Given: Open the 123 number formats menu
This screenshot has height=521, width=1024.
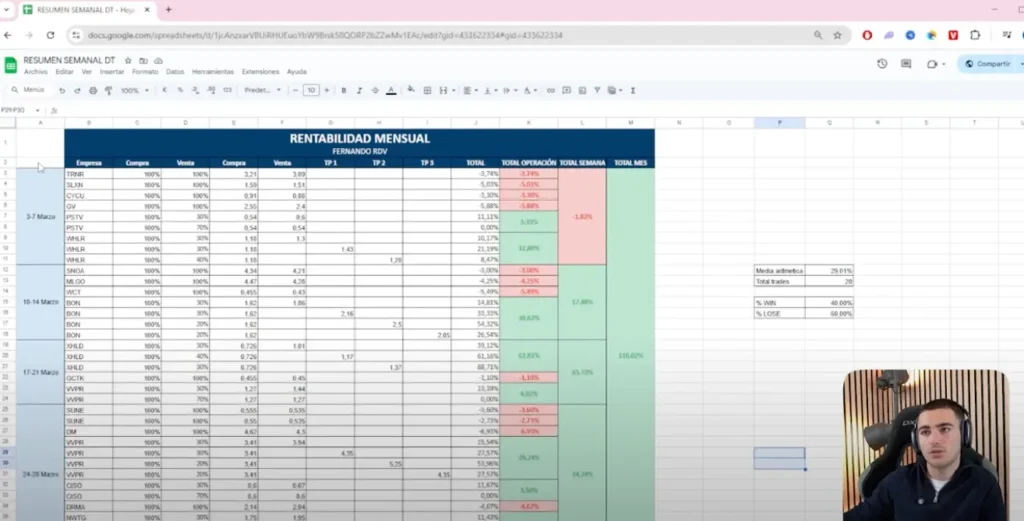Looking at the screenshot, I should tap(227, 91).
